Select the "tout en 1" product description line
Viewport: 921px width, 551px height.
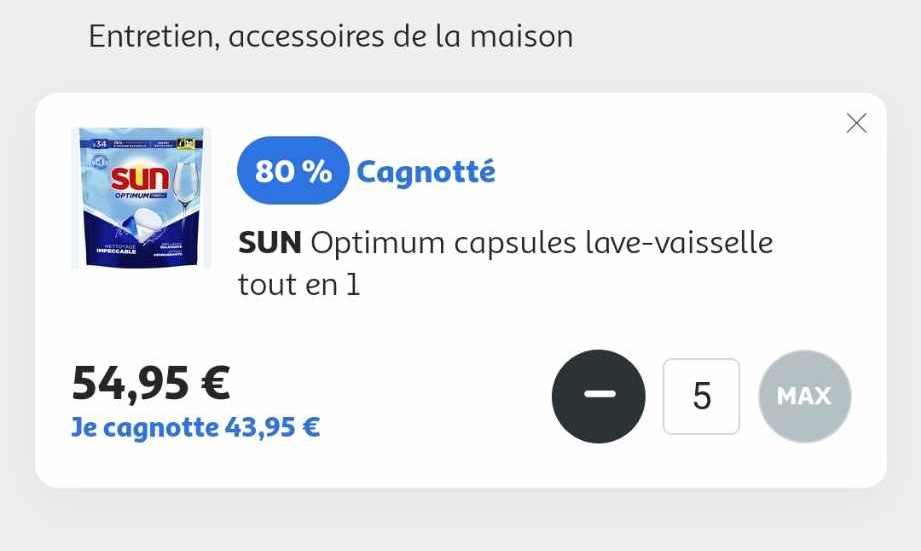pos(298,285)
